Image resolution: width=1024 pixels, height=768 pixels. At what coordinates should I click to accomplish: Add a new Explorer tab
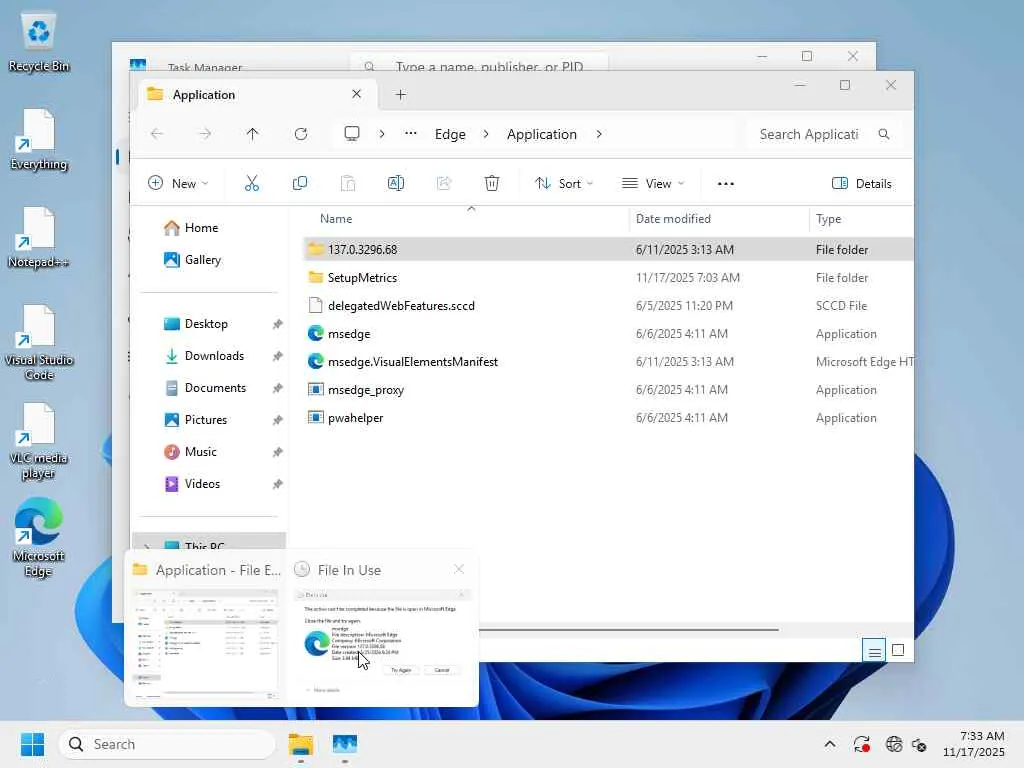(400, 95)
